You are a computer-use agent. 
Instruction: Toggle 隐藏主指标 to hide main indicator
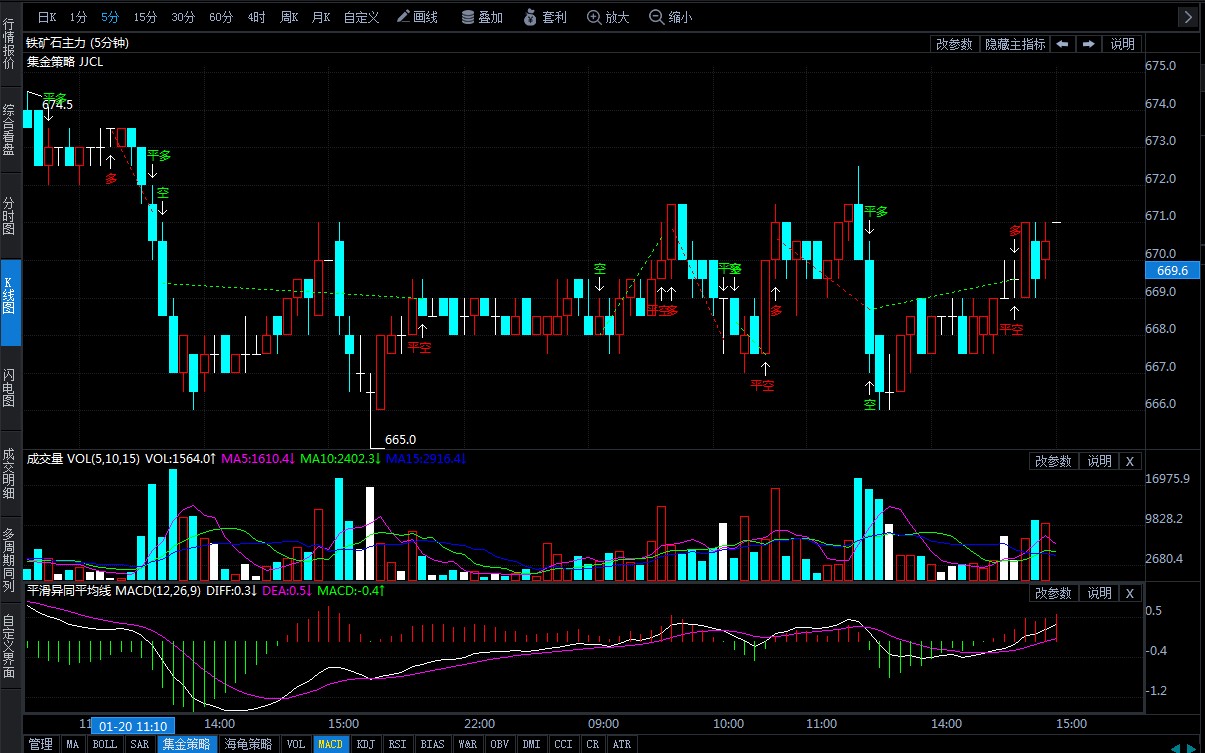tap(1014, 44)
